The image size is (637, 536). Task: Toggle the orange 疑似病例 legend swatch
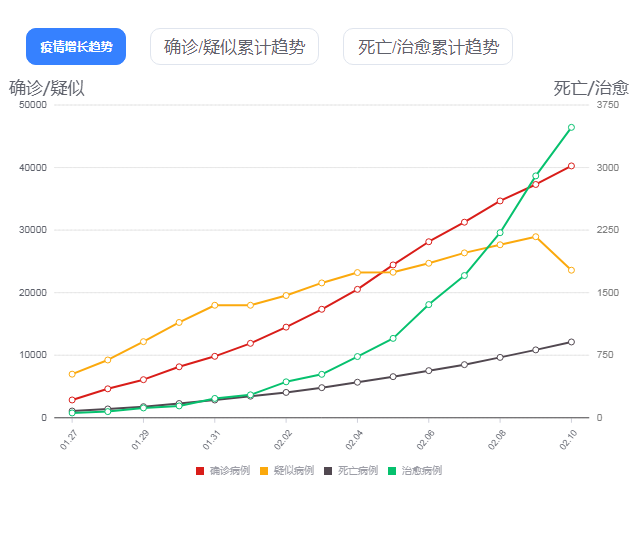264,471
